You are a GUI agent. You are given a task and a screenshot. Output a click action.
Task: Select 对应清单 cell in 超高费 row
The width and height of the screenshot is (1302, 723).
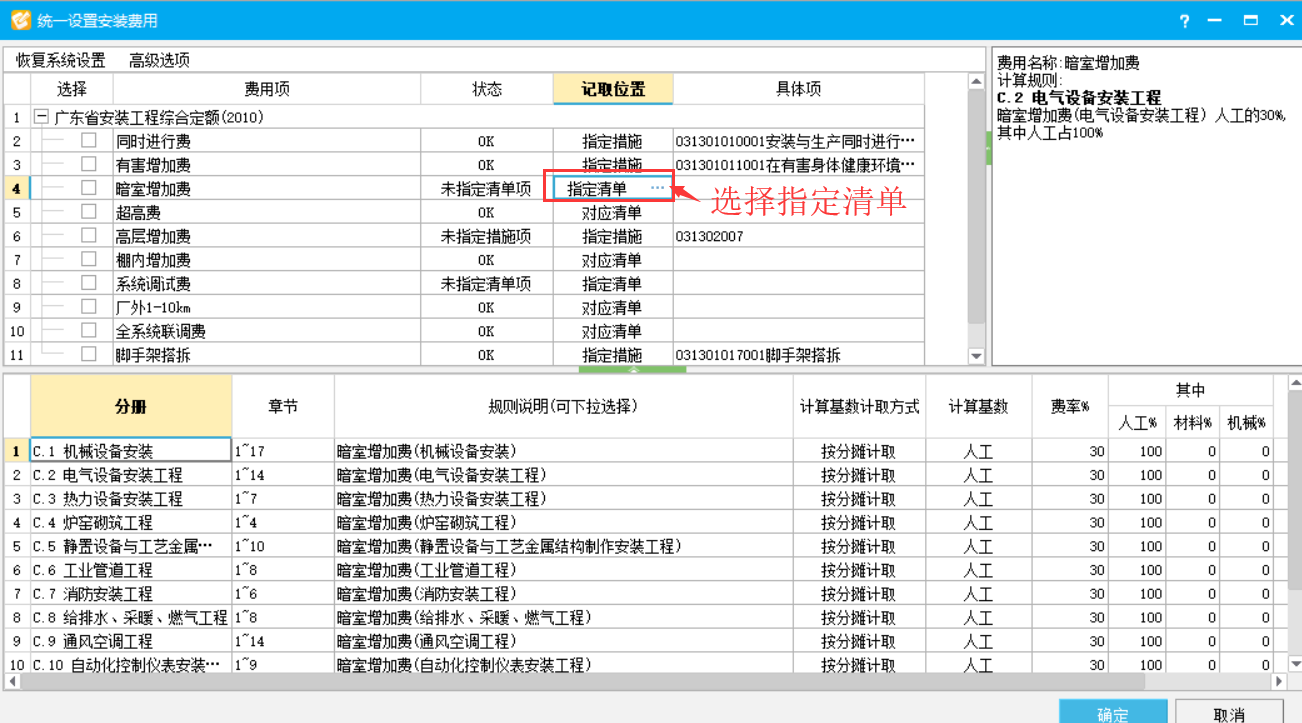click(x=613, y=212)
